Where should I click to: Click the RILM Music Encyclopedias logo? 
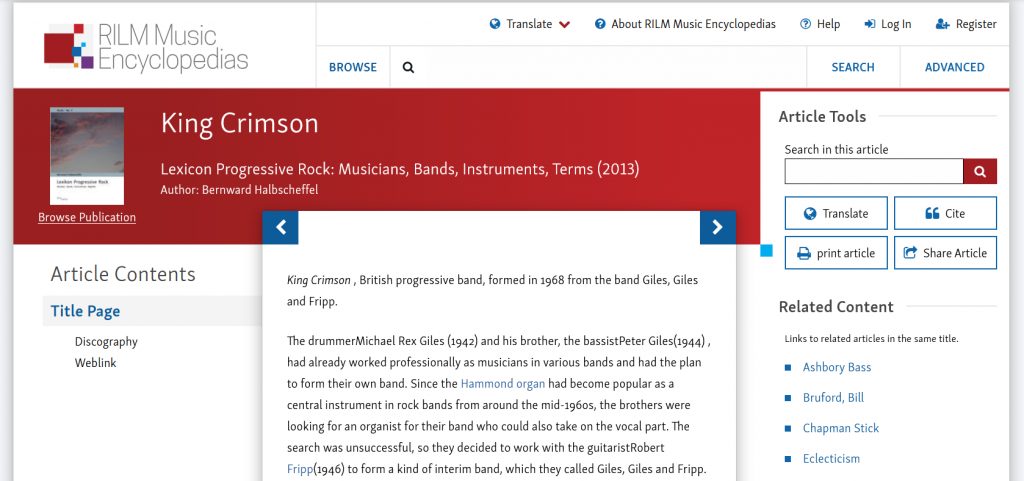coord(146,47)
